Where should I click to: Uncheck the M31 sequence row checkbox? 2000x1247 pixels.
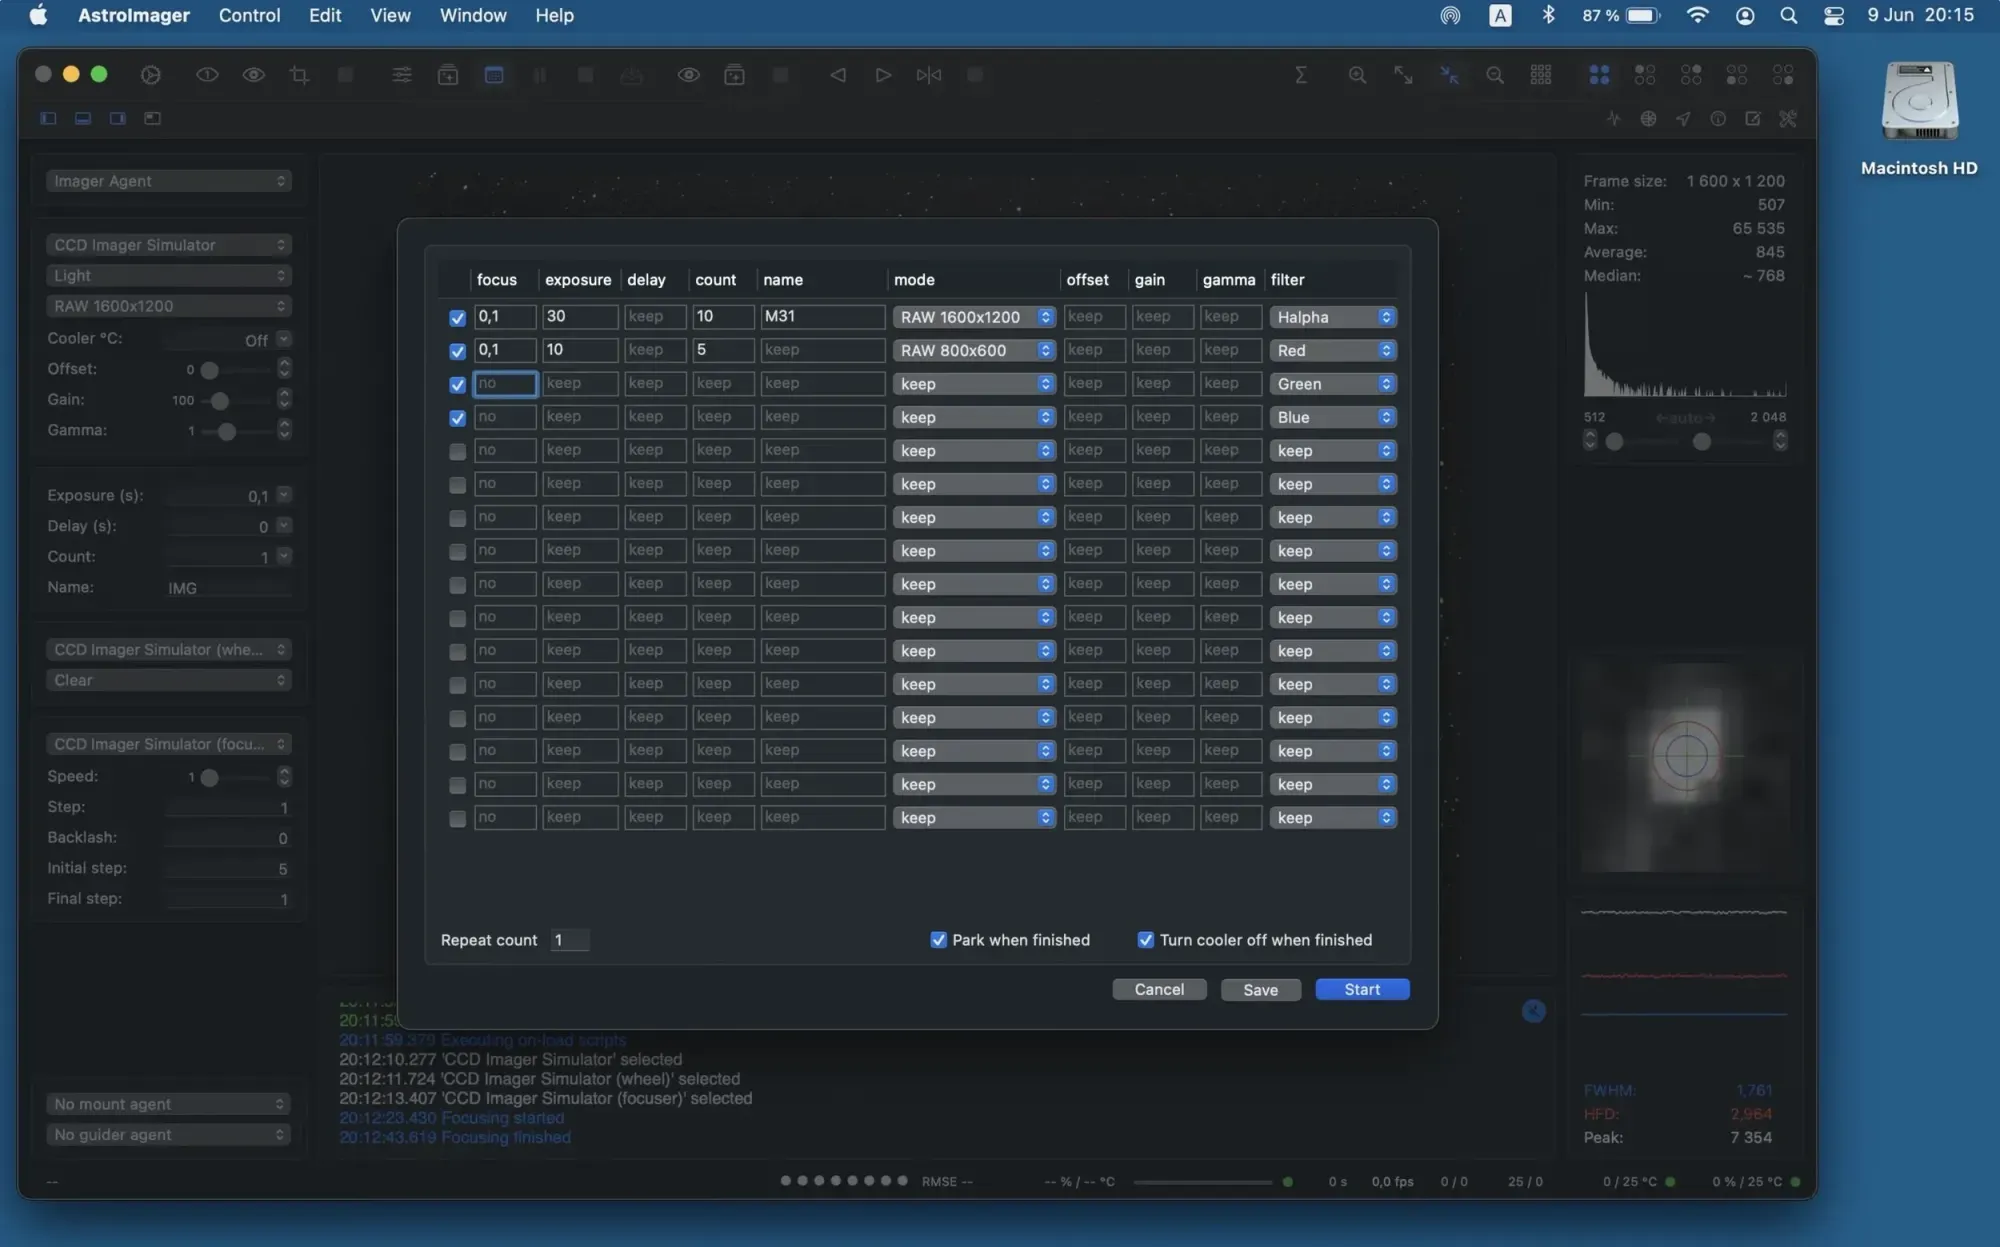tap(457, 318)
